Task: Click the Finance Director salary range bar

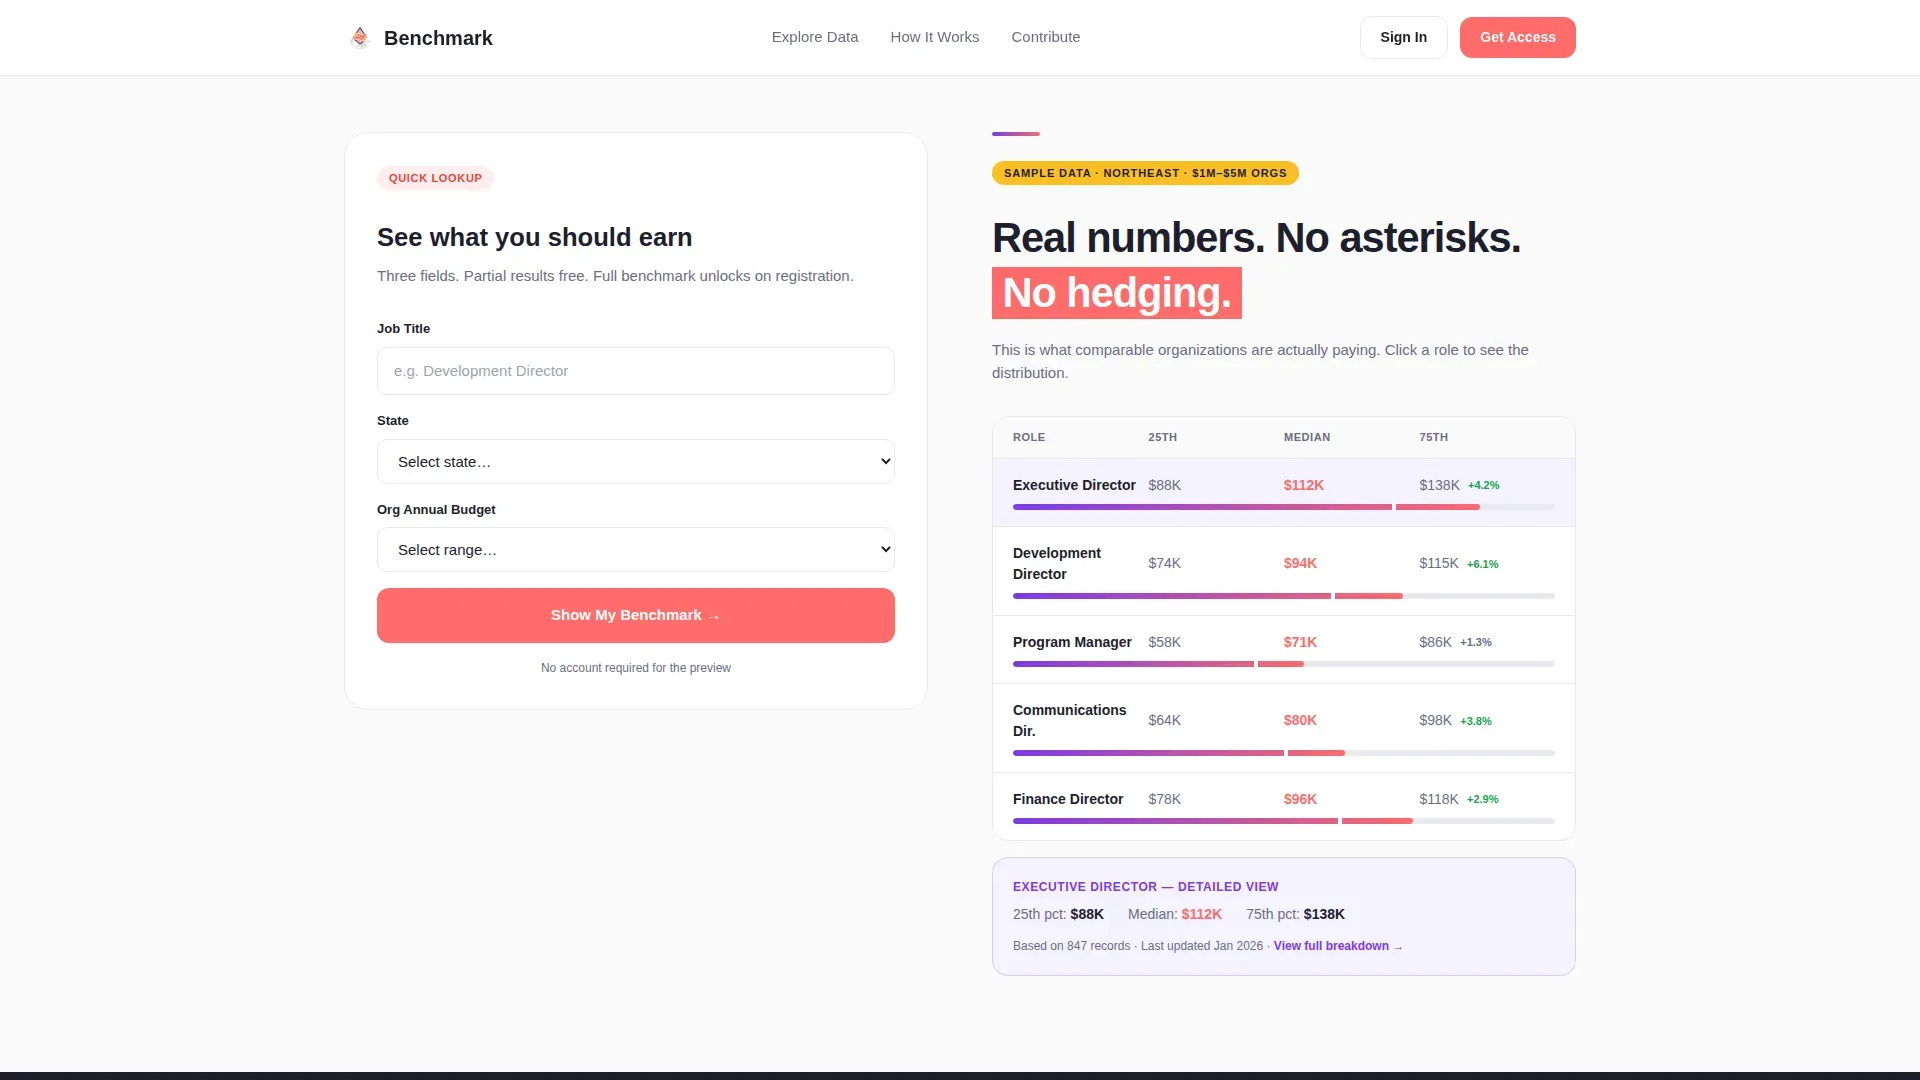Action: [1284, 821]
